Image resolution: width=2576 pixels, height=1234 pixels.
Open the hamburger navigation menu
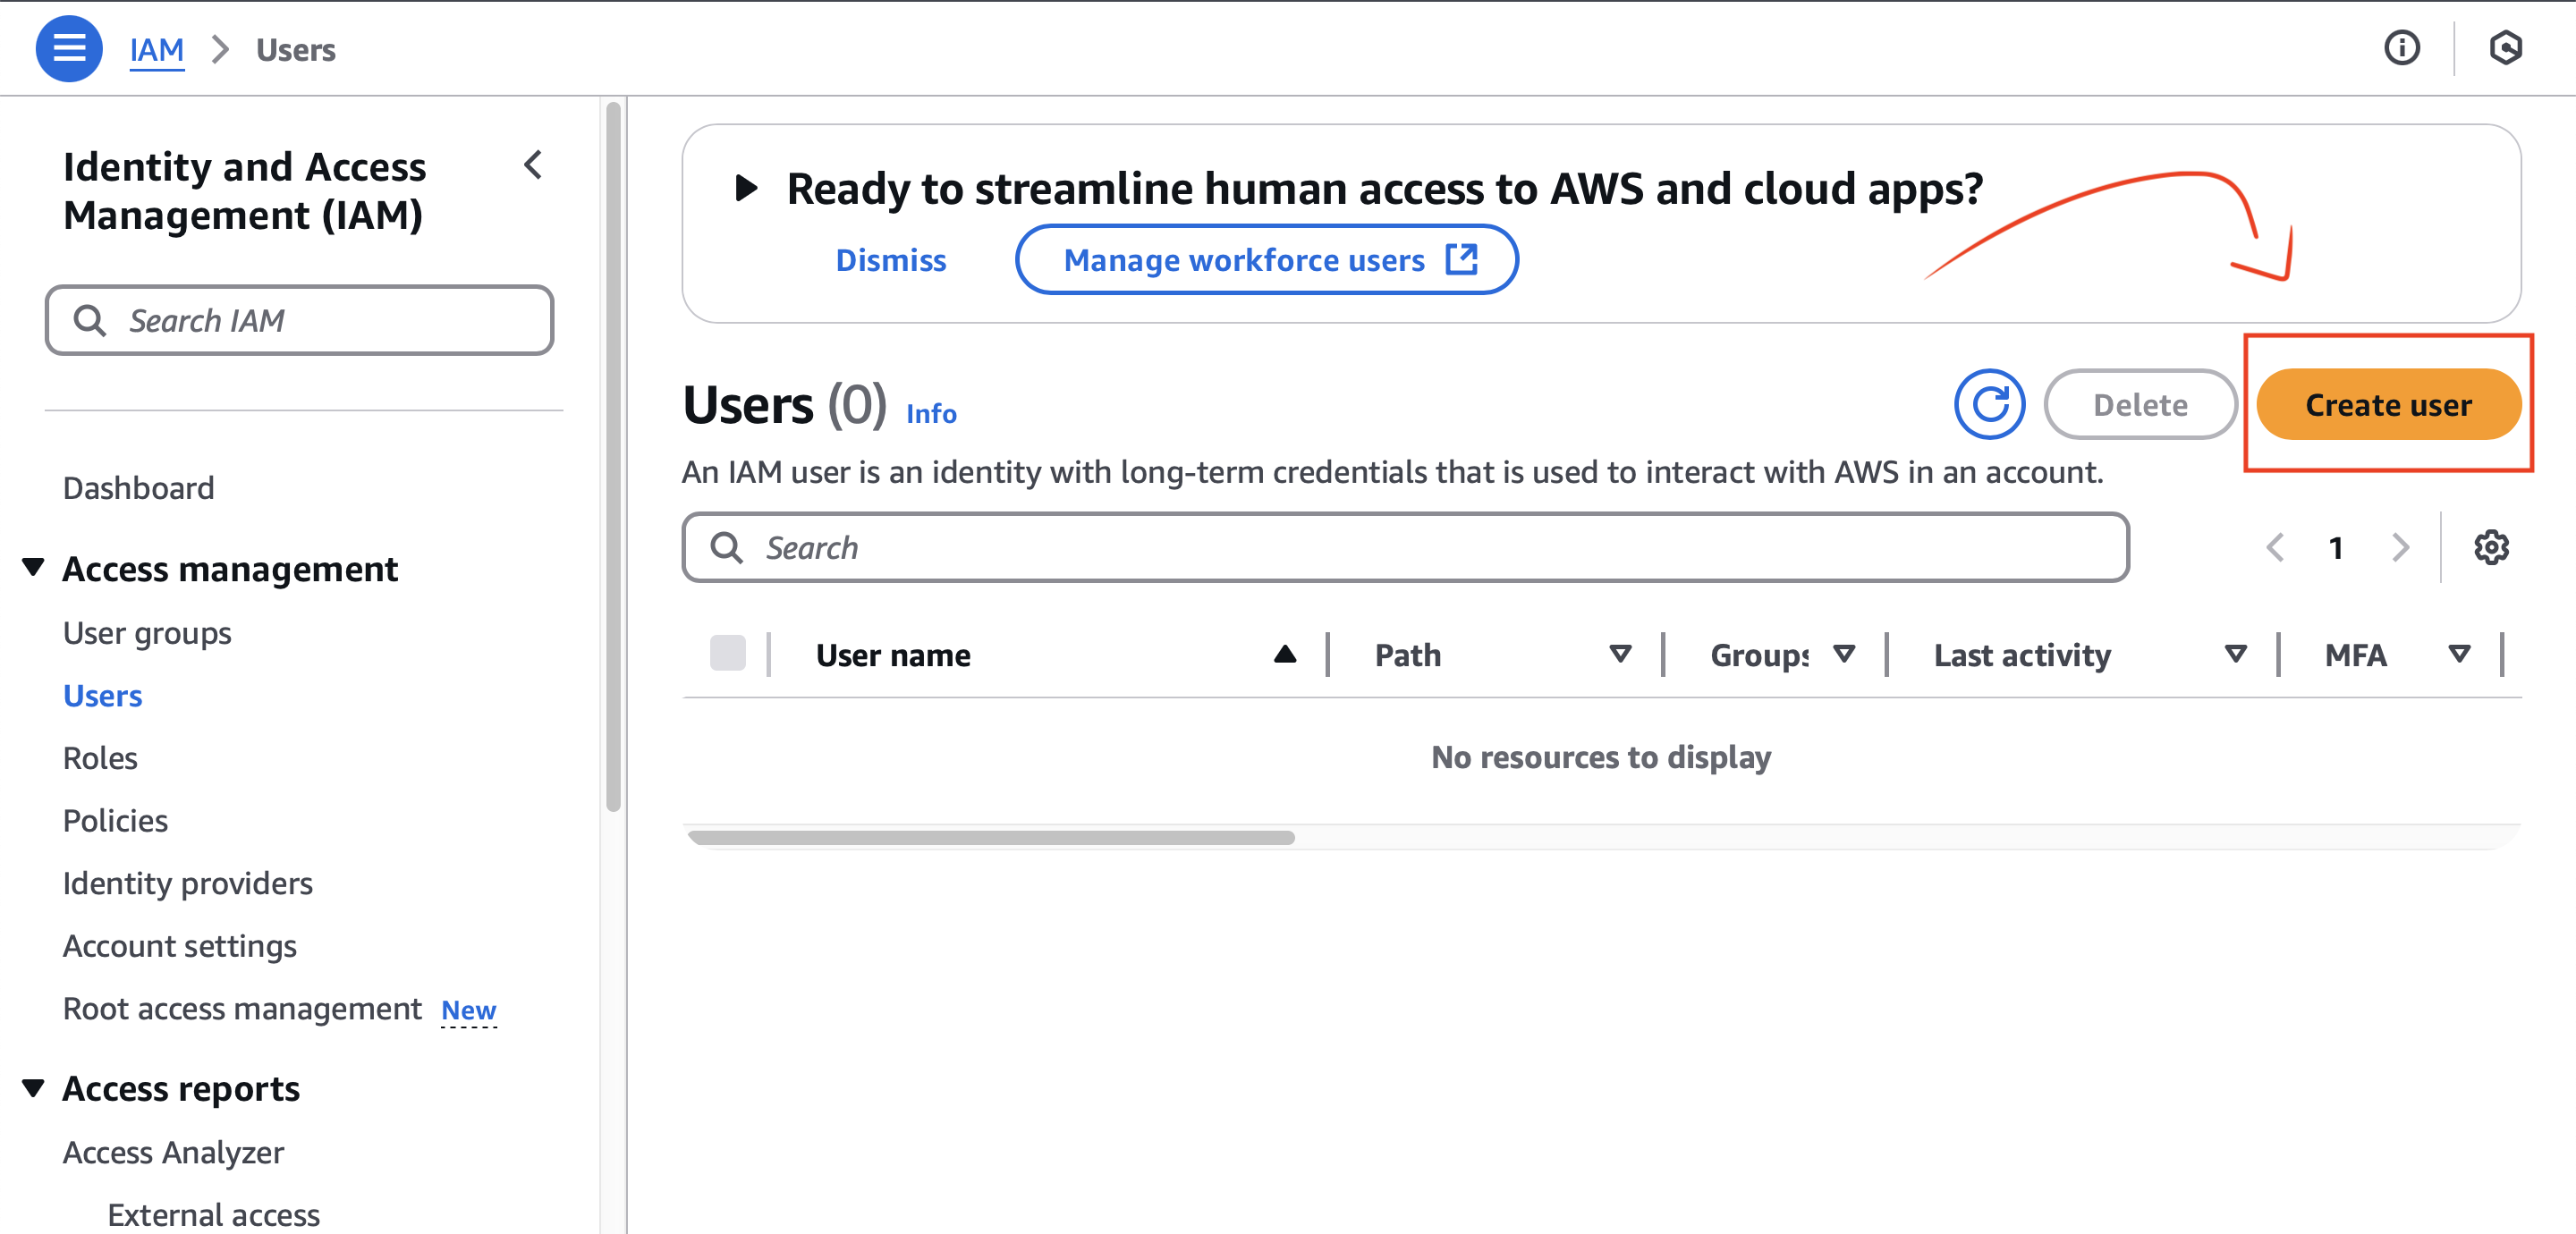click(69, 48)
